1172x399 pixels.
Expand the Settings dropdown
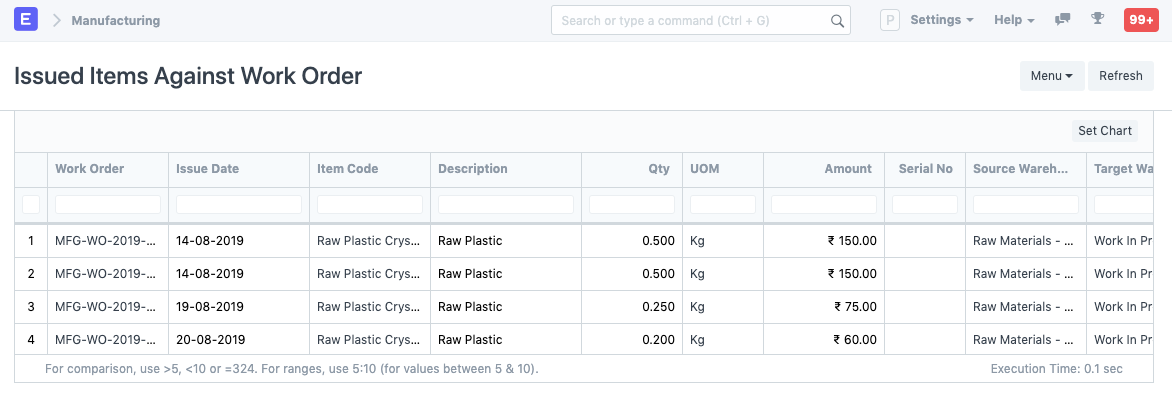point(942,20)
